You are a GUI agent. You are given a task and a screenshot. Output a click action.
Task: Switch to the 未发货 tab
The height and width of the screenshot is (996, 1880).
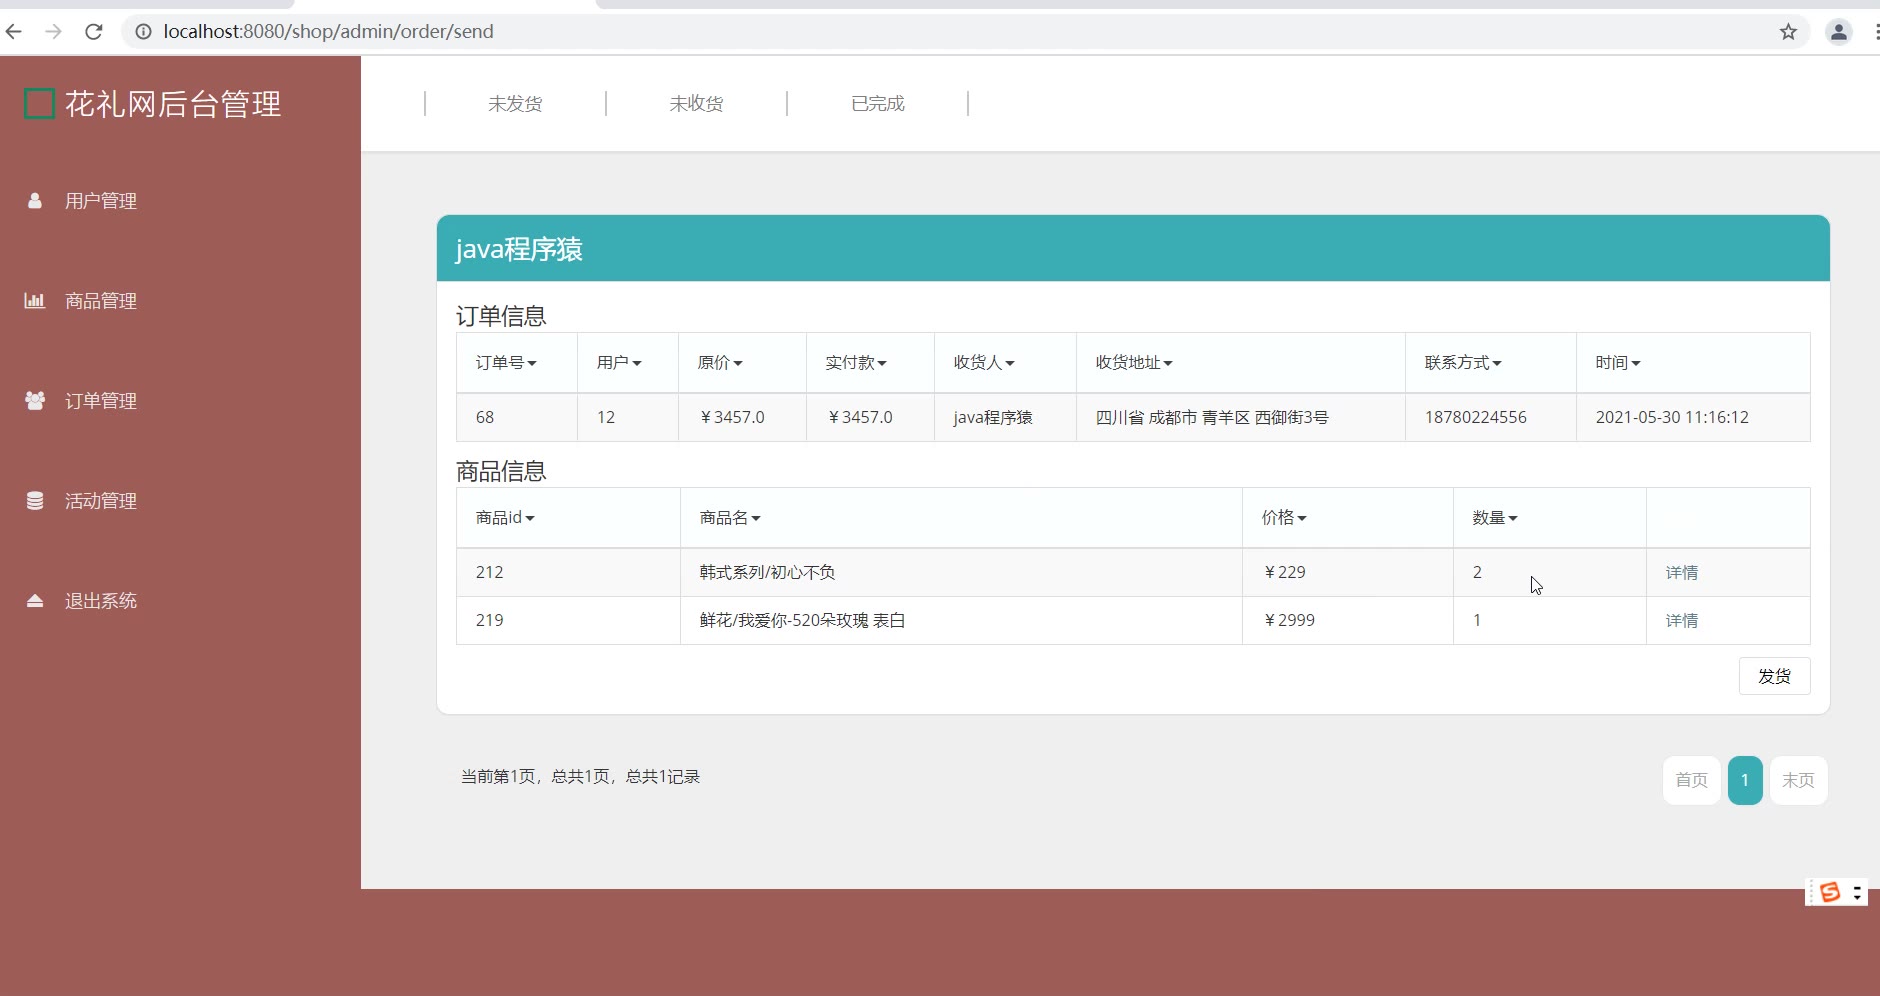515,104
